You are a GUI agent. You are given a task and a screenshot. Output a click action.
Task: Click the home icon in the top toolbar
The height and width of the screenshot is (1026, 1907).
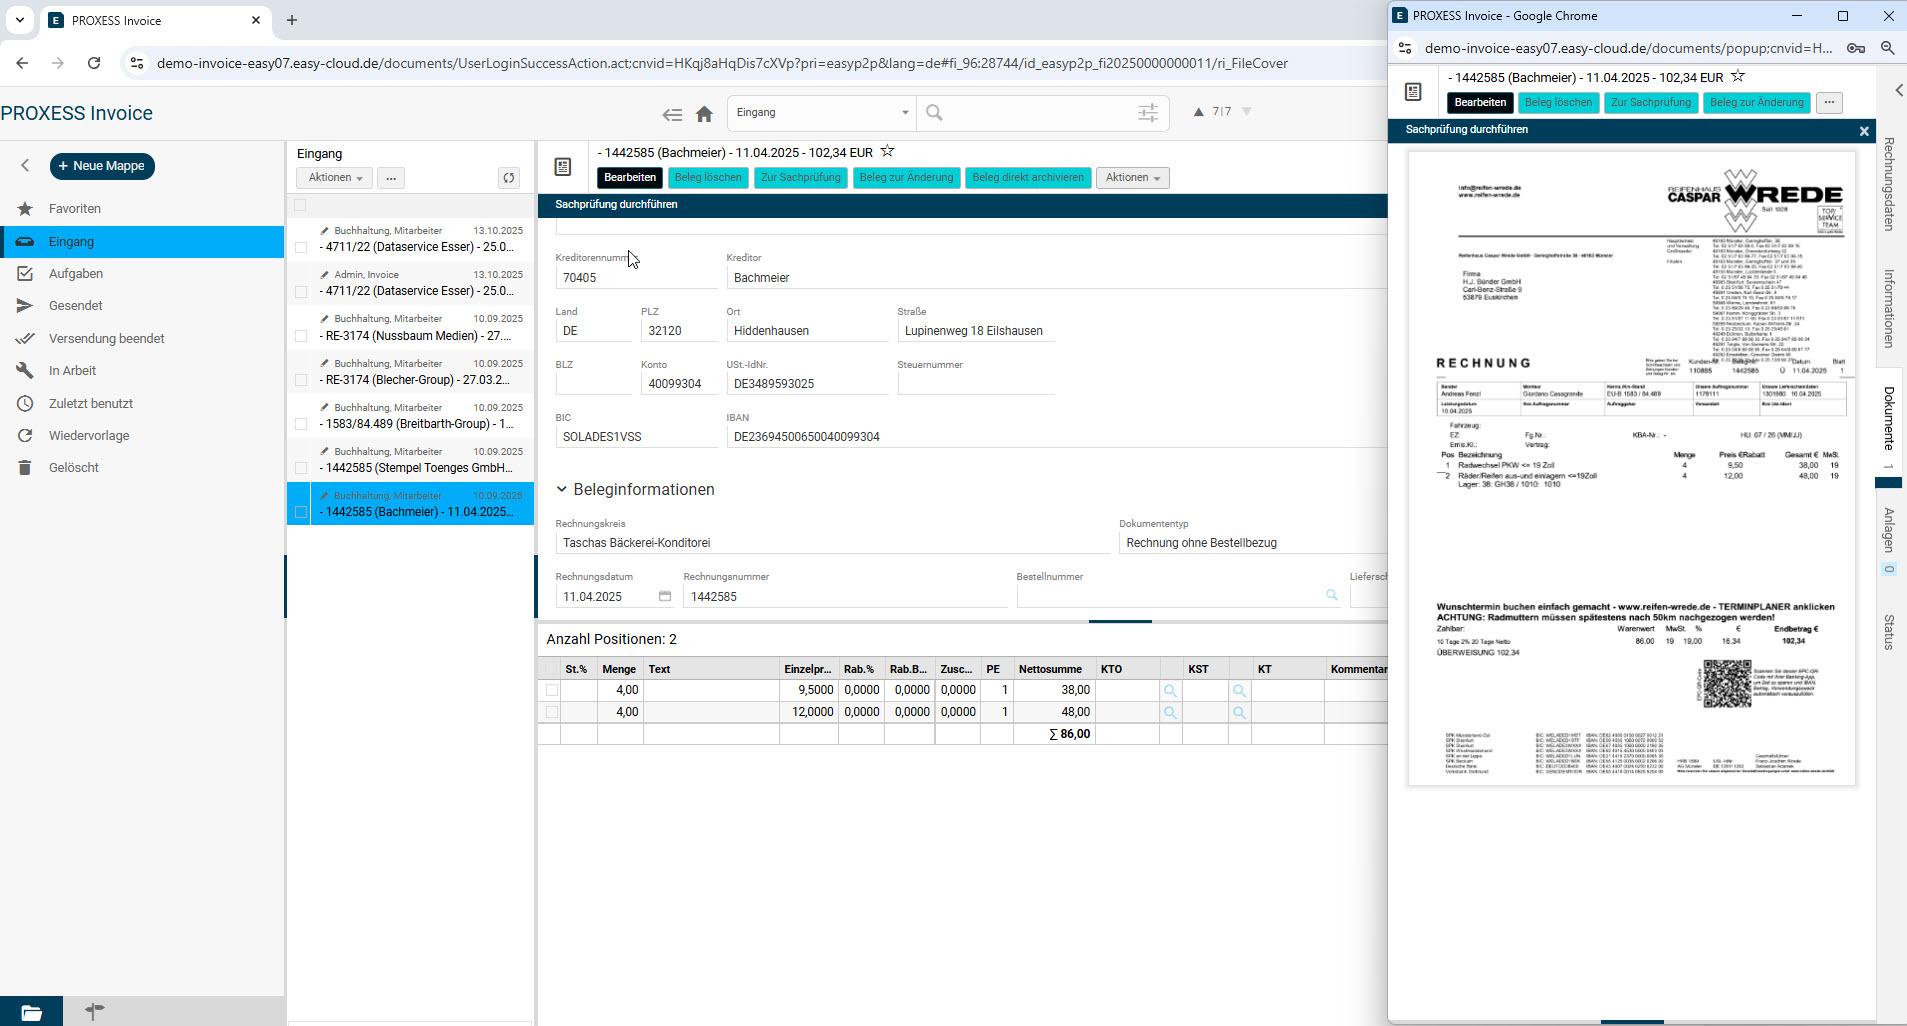704,114
